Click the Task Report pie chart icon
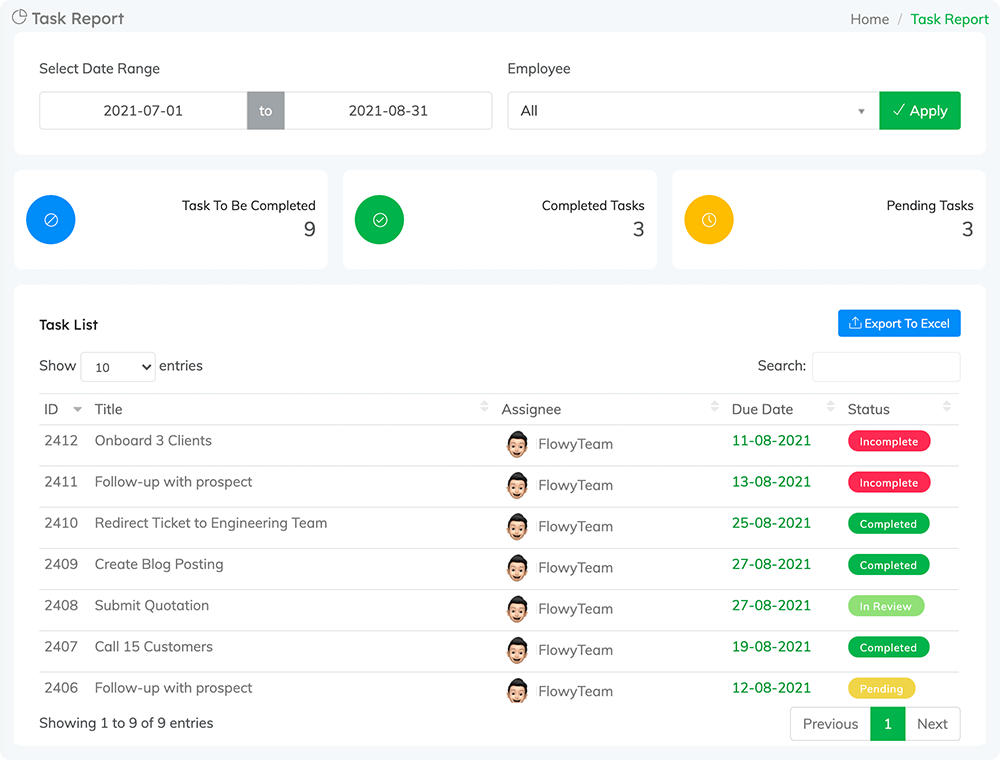Screen dimensions: 1000x760 coord(19,18)
